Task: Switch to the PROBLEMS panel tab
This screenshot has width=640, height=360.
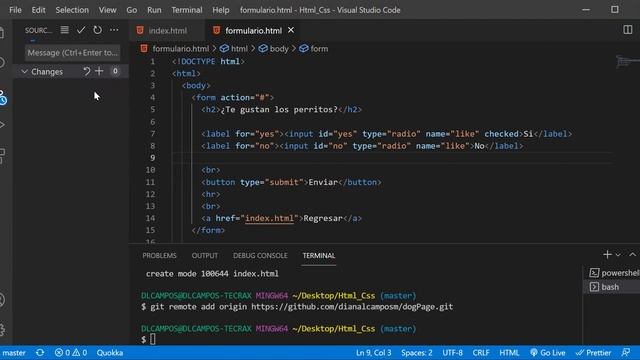Action: tap(159, 256)
